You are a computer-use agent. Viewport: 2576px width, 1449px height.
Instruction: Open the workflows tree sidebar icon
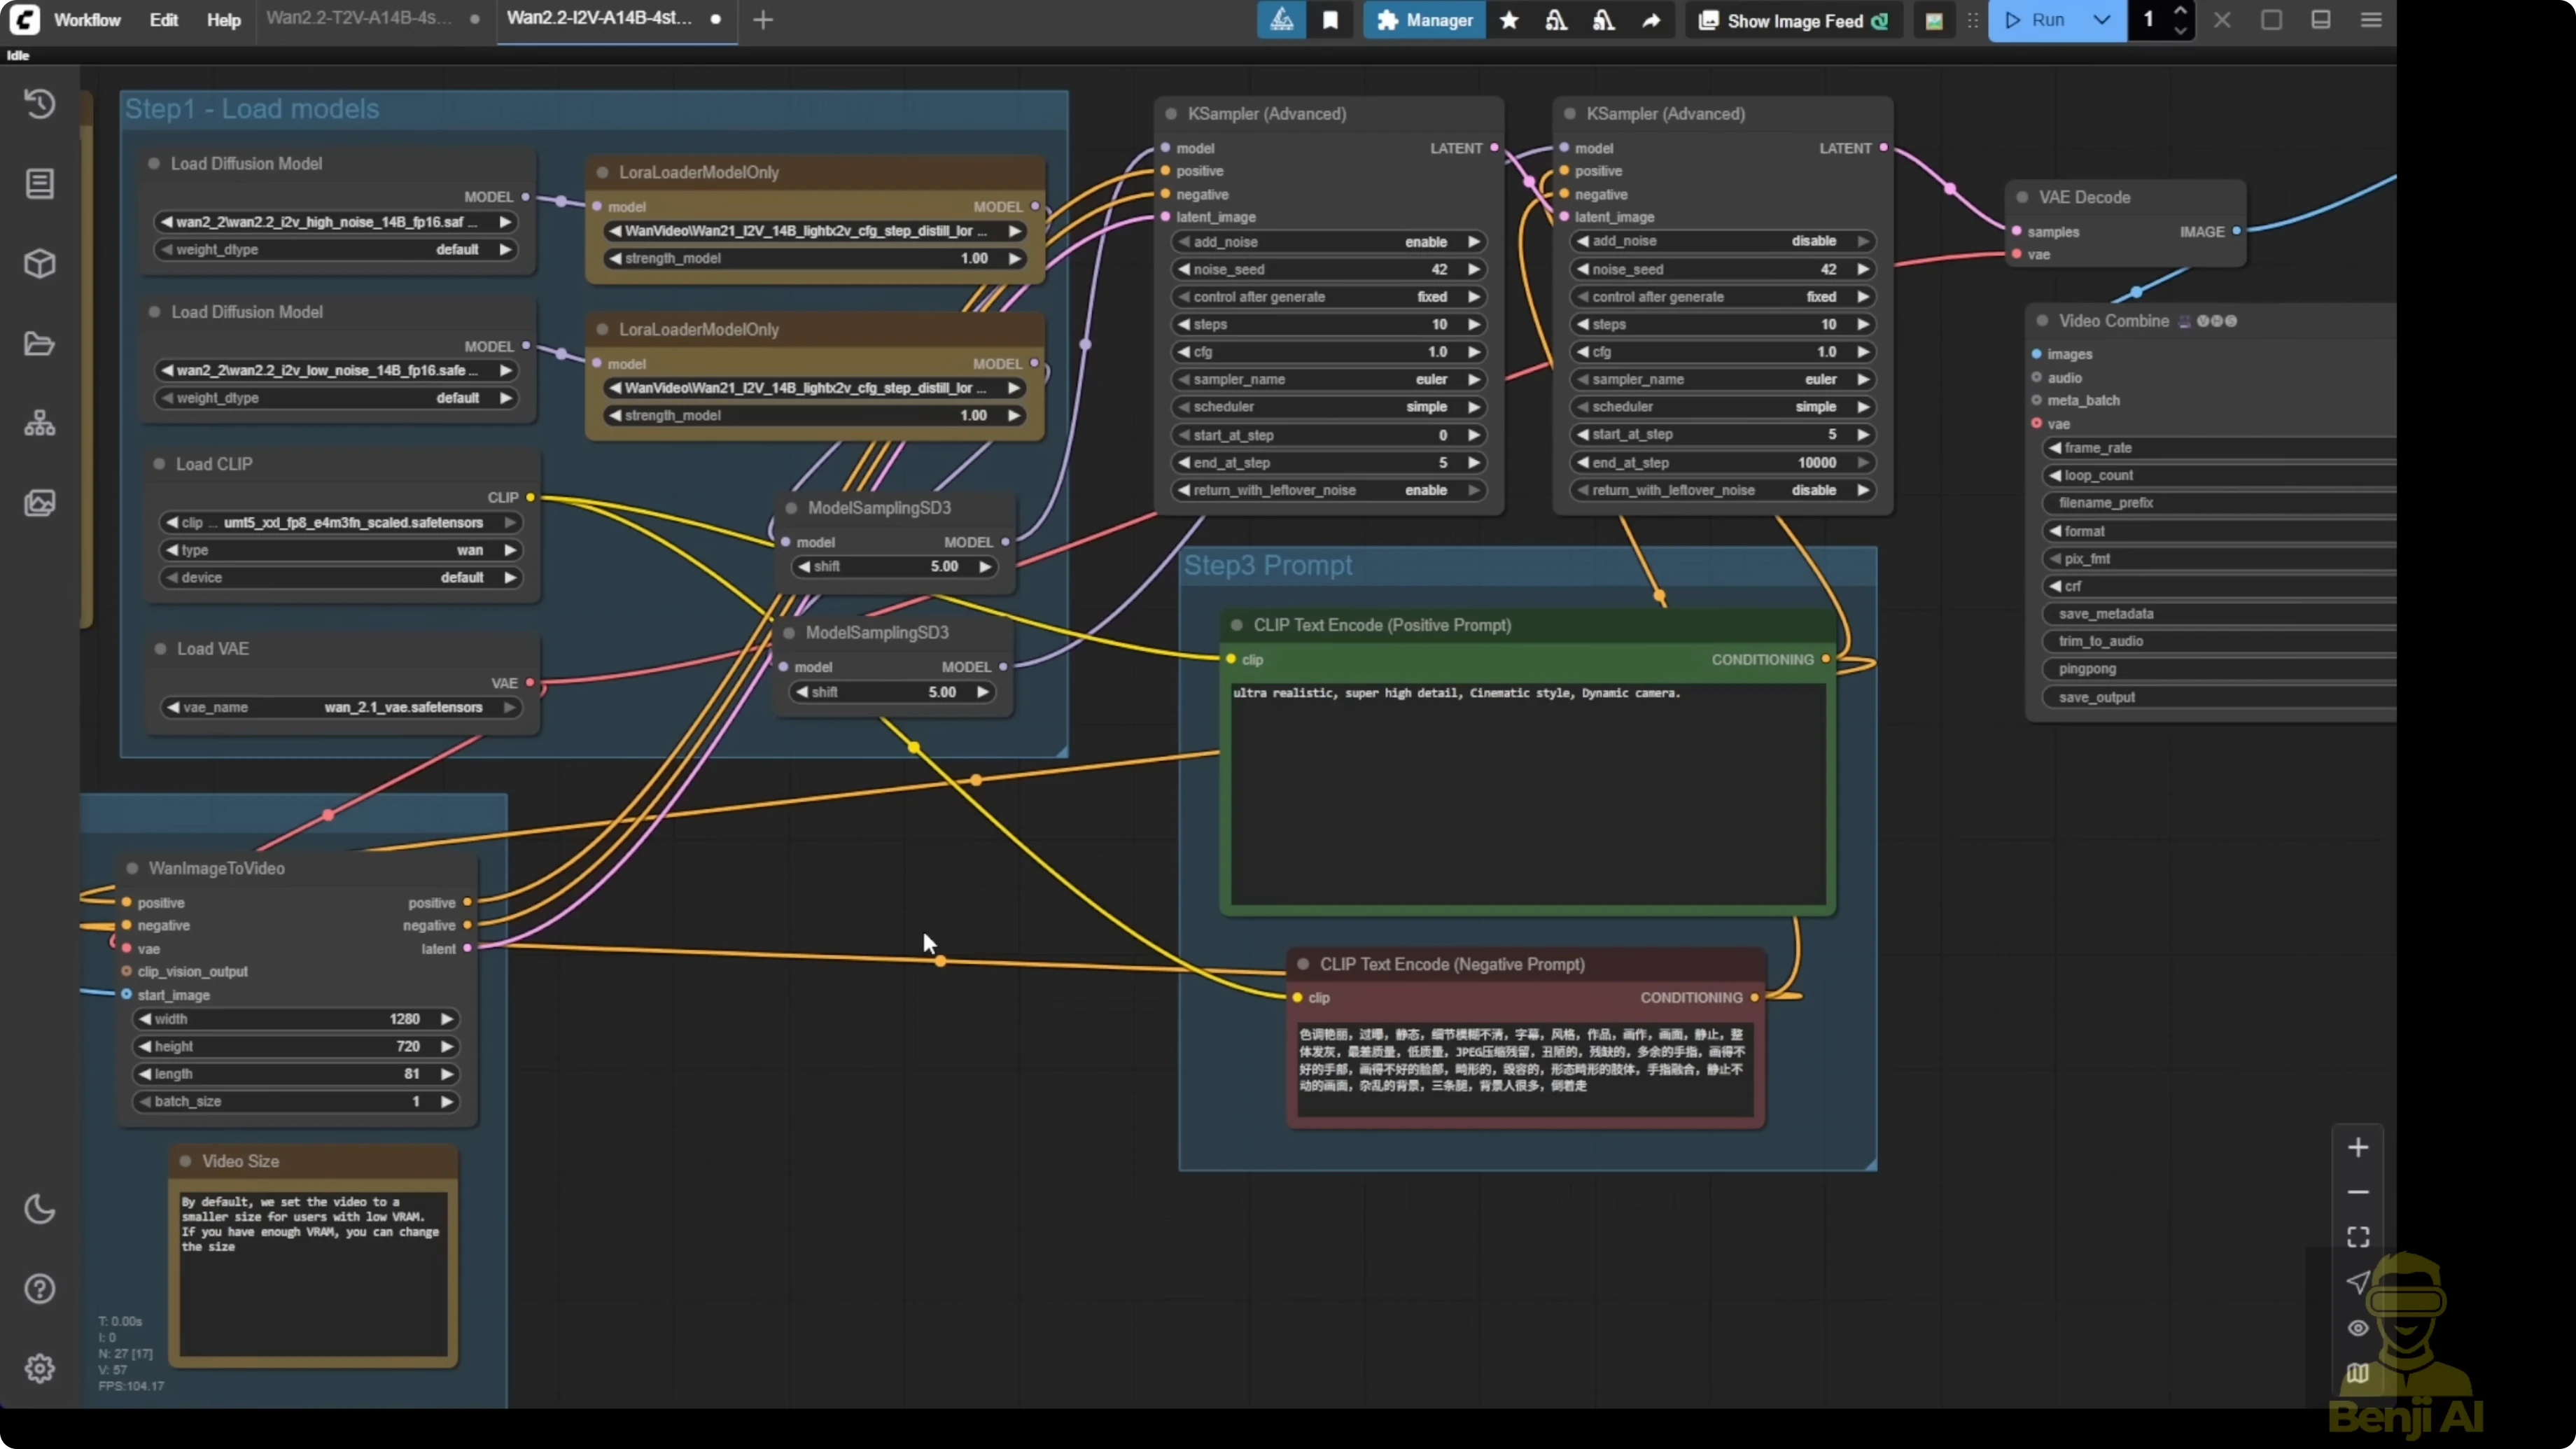(39, 424)
